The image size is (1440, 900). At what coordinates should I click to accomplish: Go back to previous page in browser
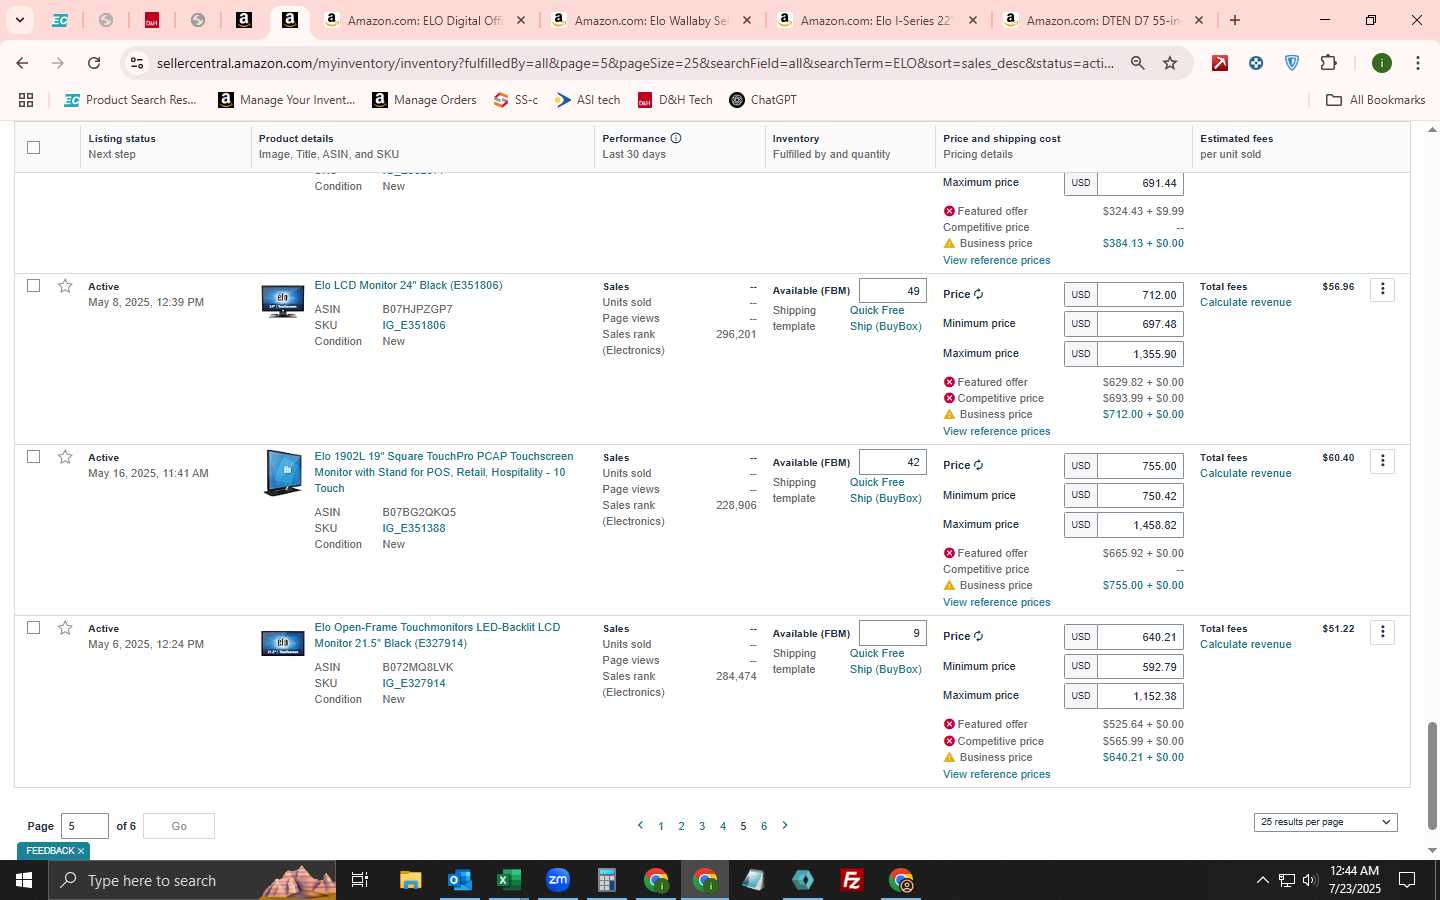coord(22,63)
